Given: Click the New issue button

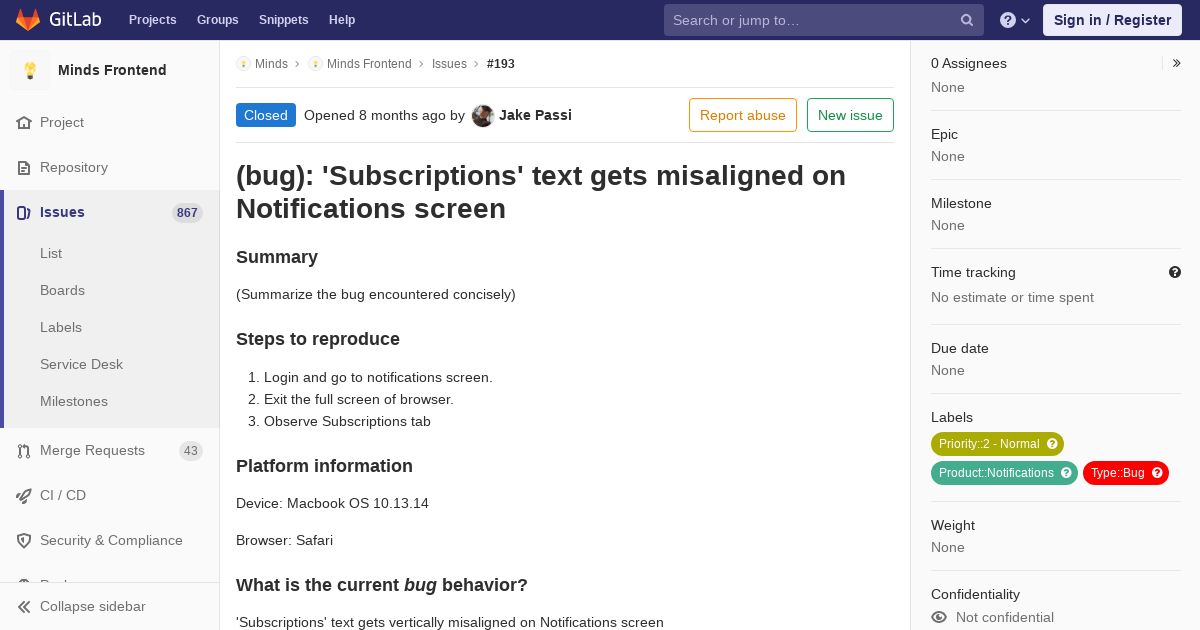Looking at the screenshot, I should 850,115.
